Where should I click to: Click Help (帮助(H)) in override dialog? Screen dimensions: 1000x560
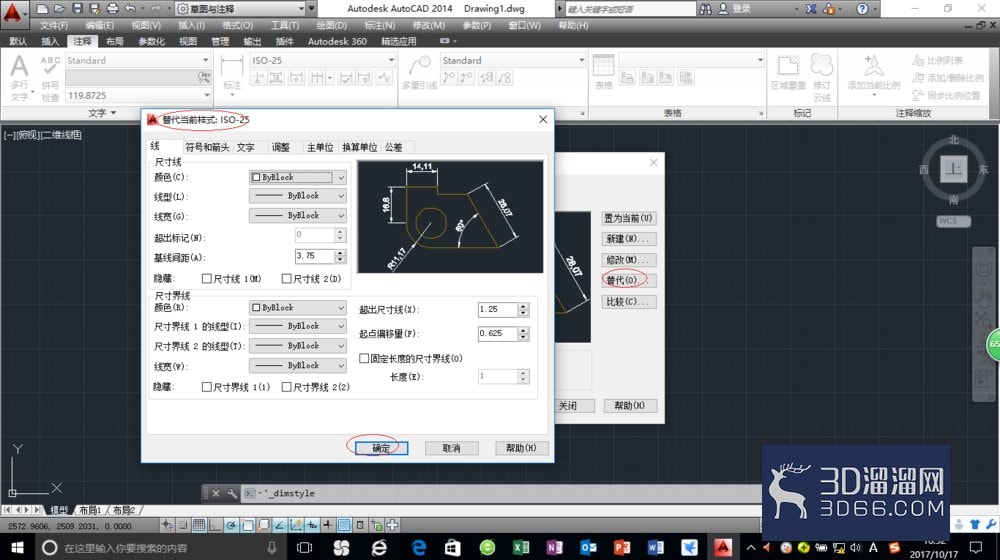tap(521, 448)
